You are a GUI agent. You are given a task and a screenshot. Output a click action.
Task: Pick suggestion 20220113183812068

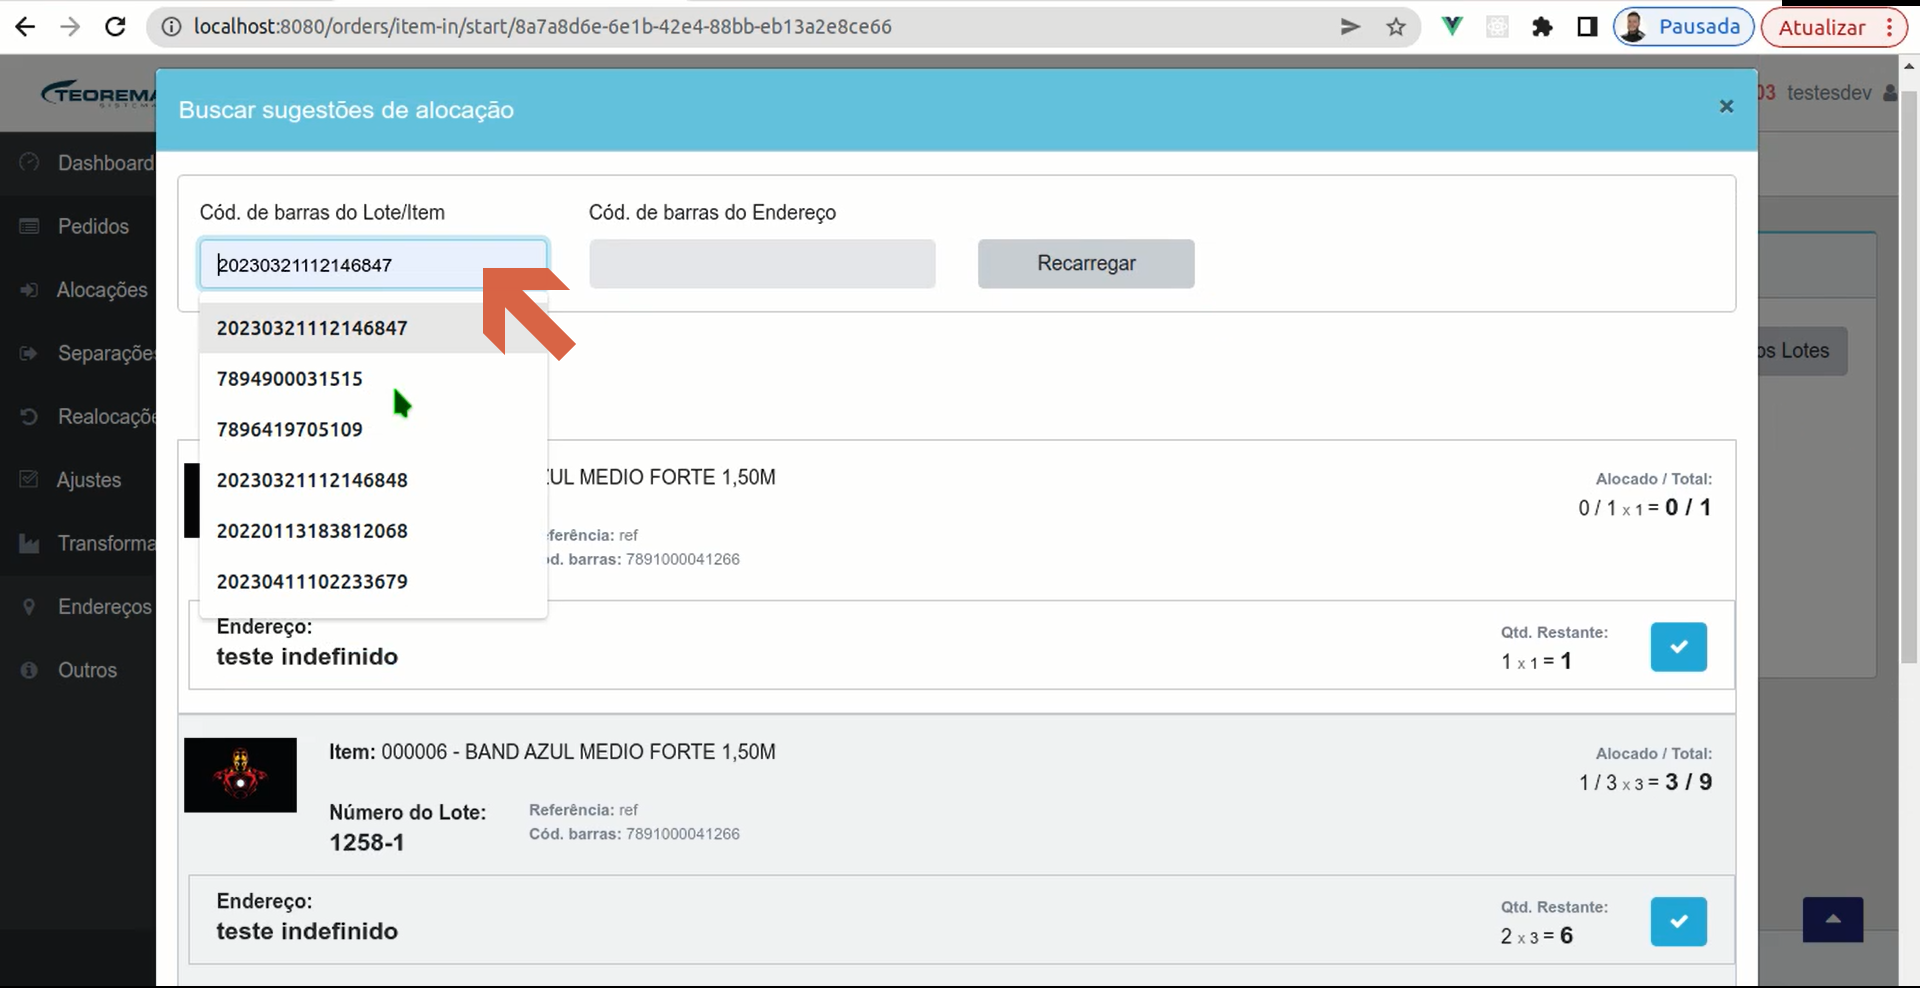373,531
